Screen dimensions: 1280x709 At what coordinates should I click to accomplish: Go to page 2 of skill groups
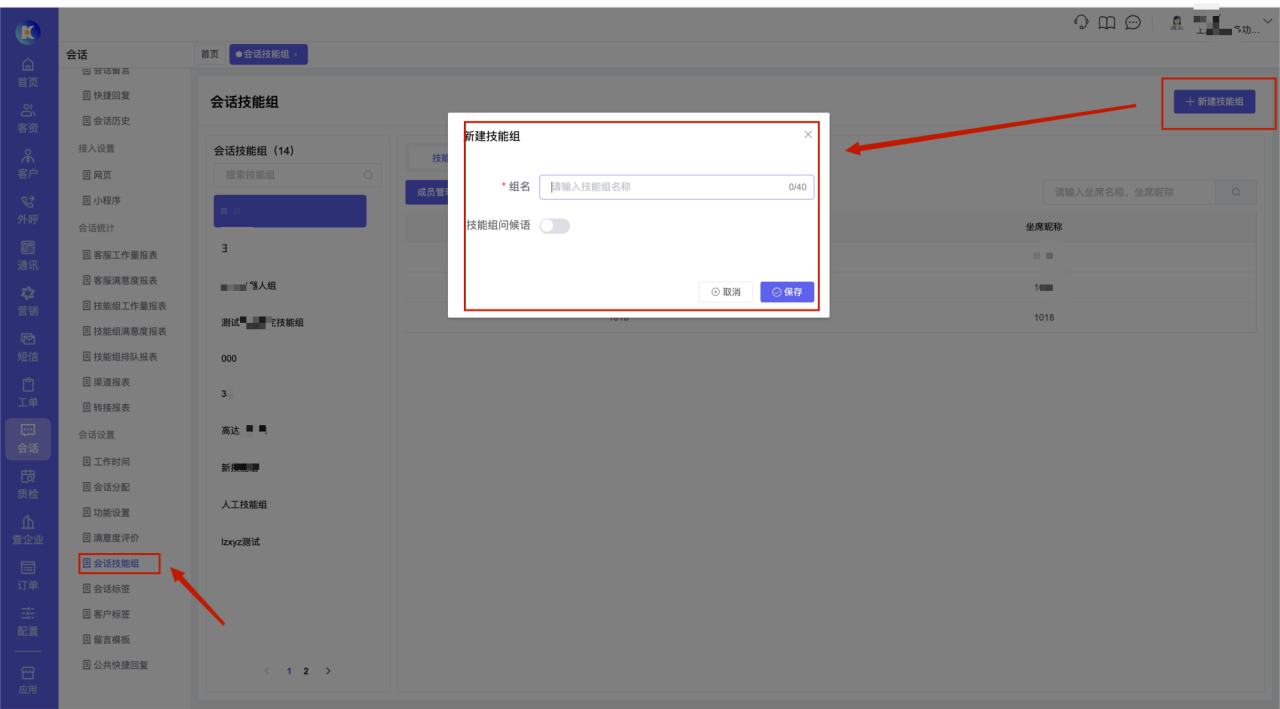coord(306,671)
